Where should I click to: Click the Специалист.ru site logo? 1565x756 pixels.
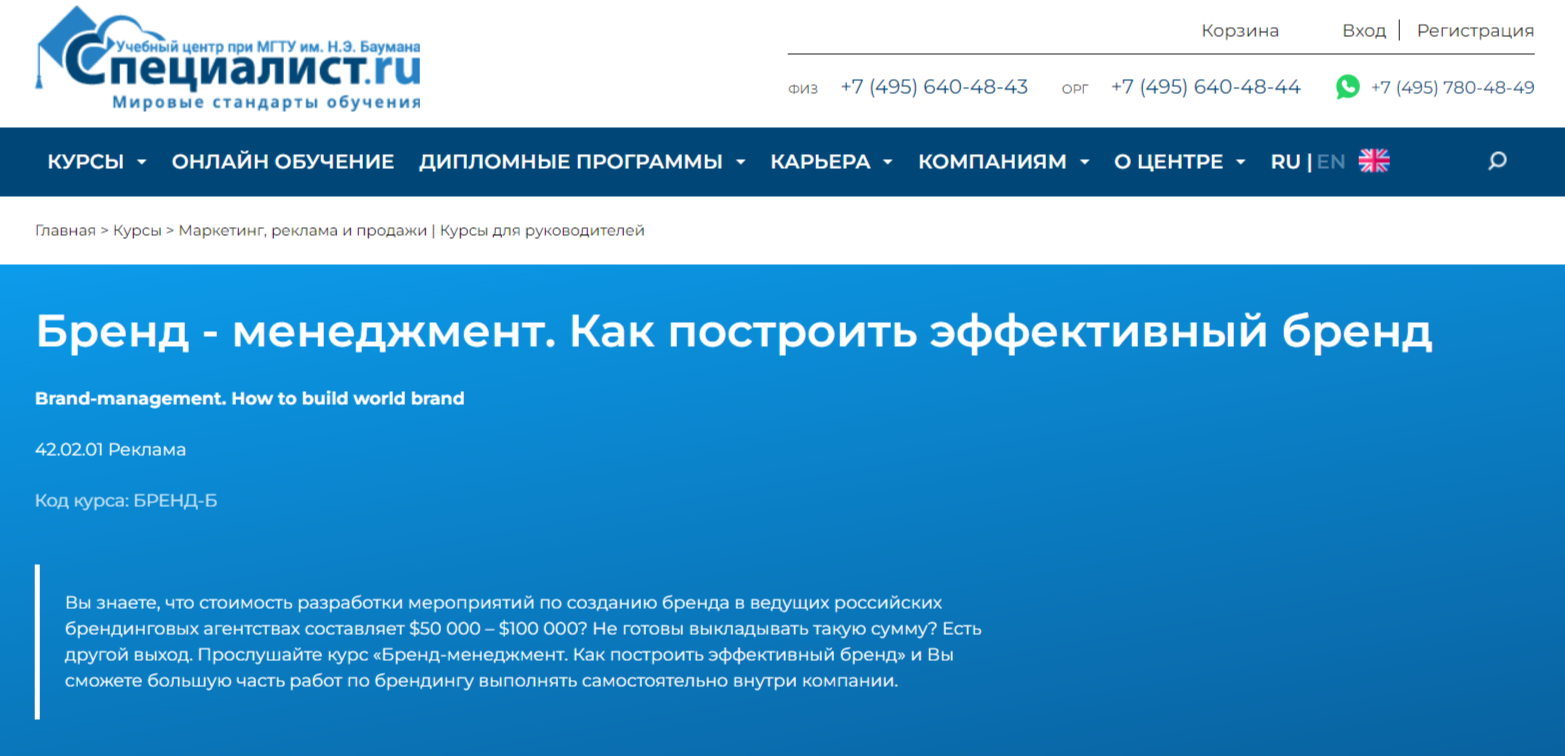[x=228, y=61]
